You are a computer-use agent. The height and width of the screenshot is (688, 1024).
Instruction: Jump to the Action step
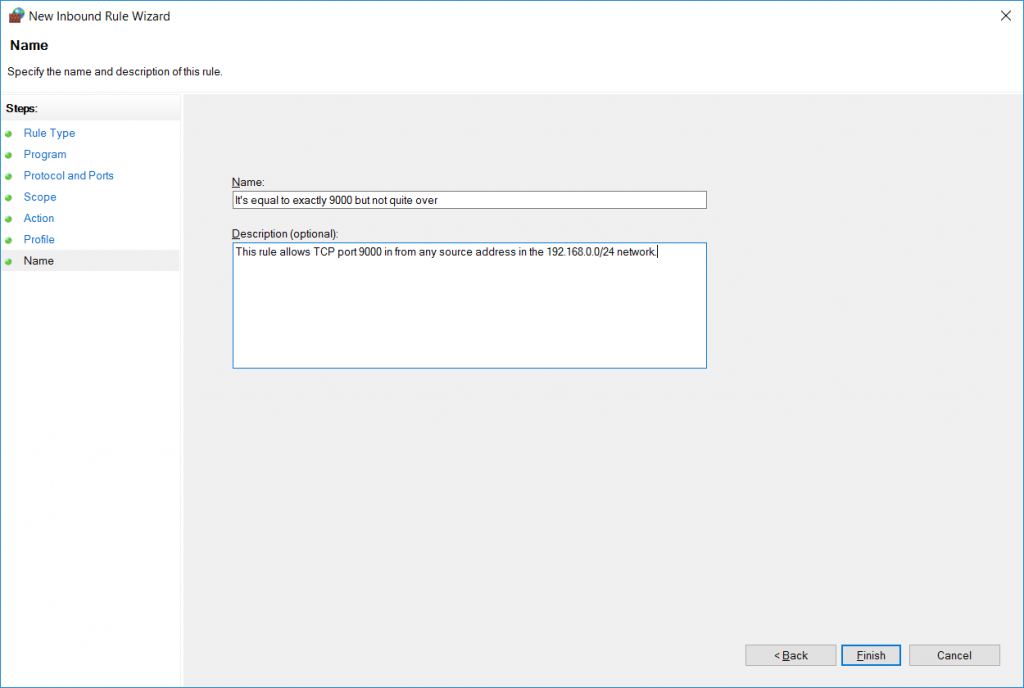tap(38, 218)
